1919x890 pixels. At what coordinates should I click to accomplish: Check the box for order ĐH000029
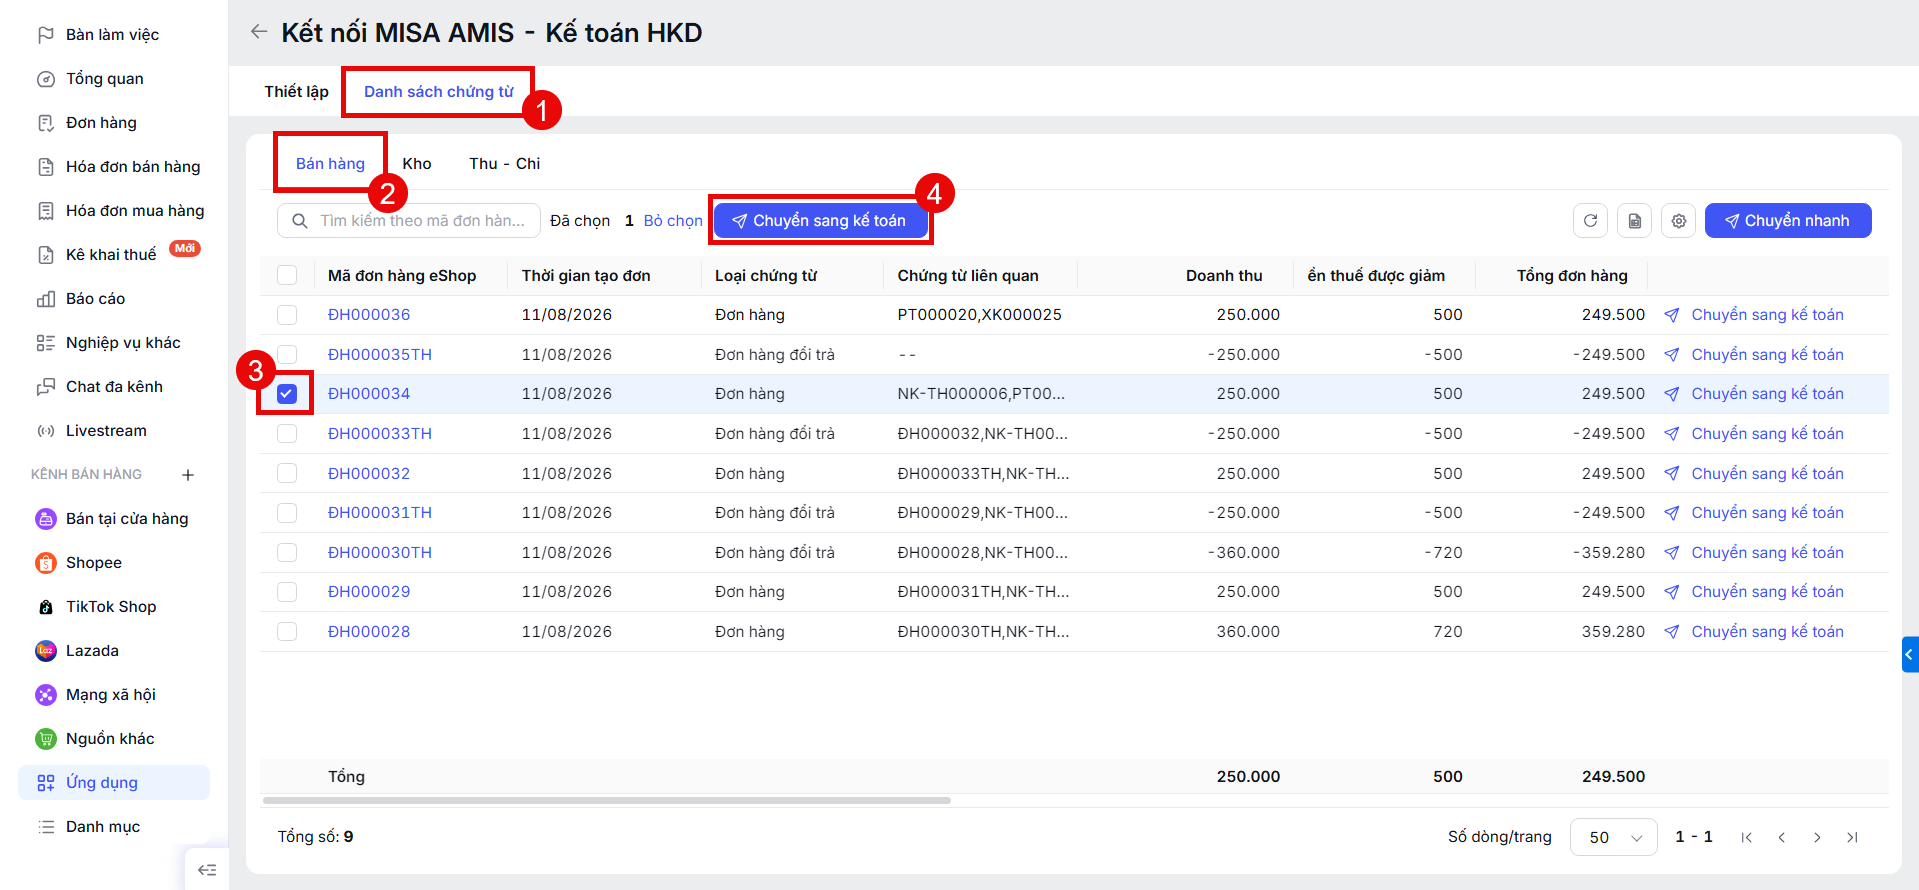pyautogui.click(x=287, y=592)
